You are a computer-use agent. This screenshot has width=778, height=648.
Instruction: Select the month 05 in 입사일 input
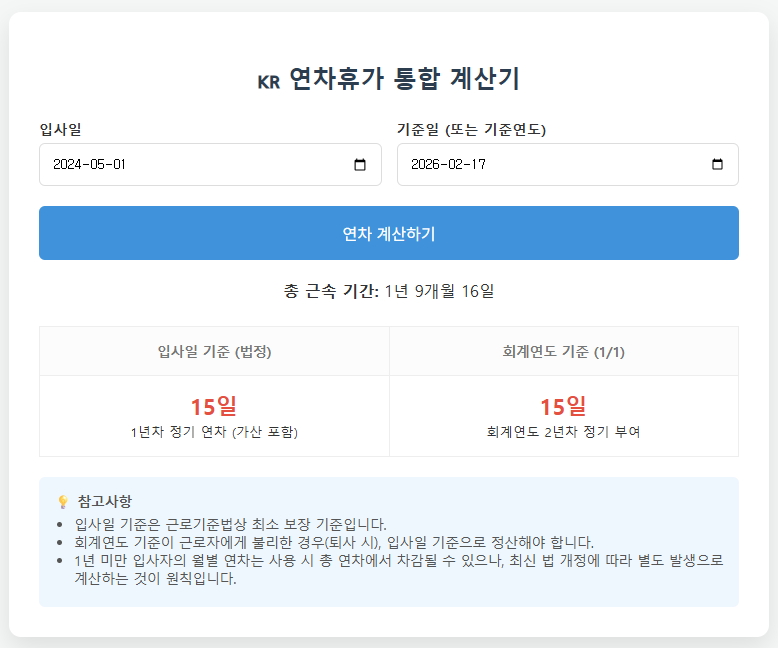coord(99,165)
